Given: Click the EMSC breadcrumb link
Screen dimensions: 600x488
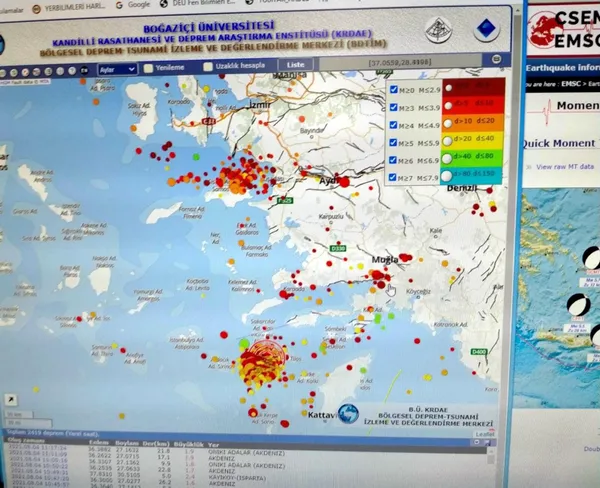Looking at the screenshot, I should pos(571,83).
